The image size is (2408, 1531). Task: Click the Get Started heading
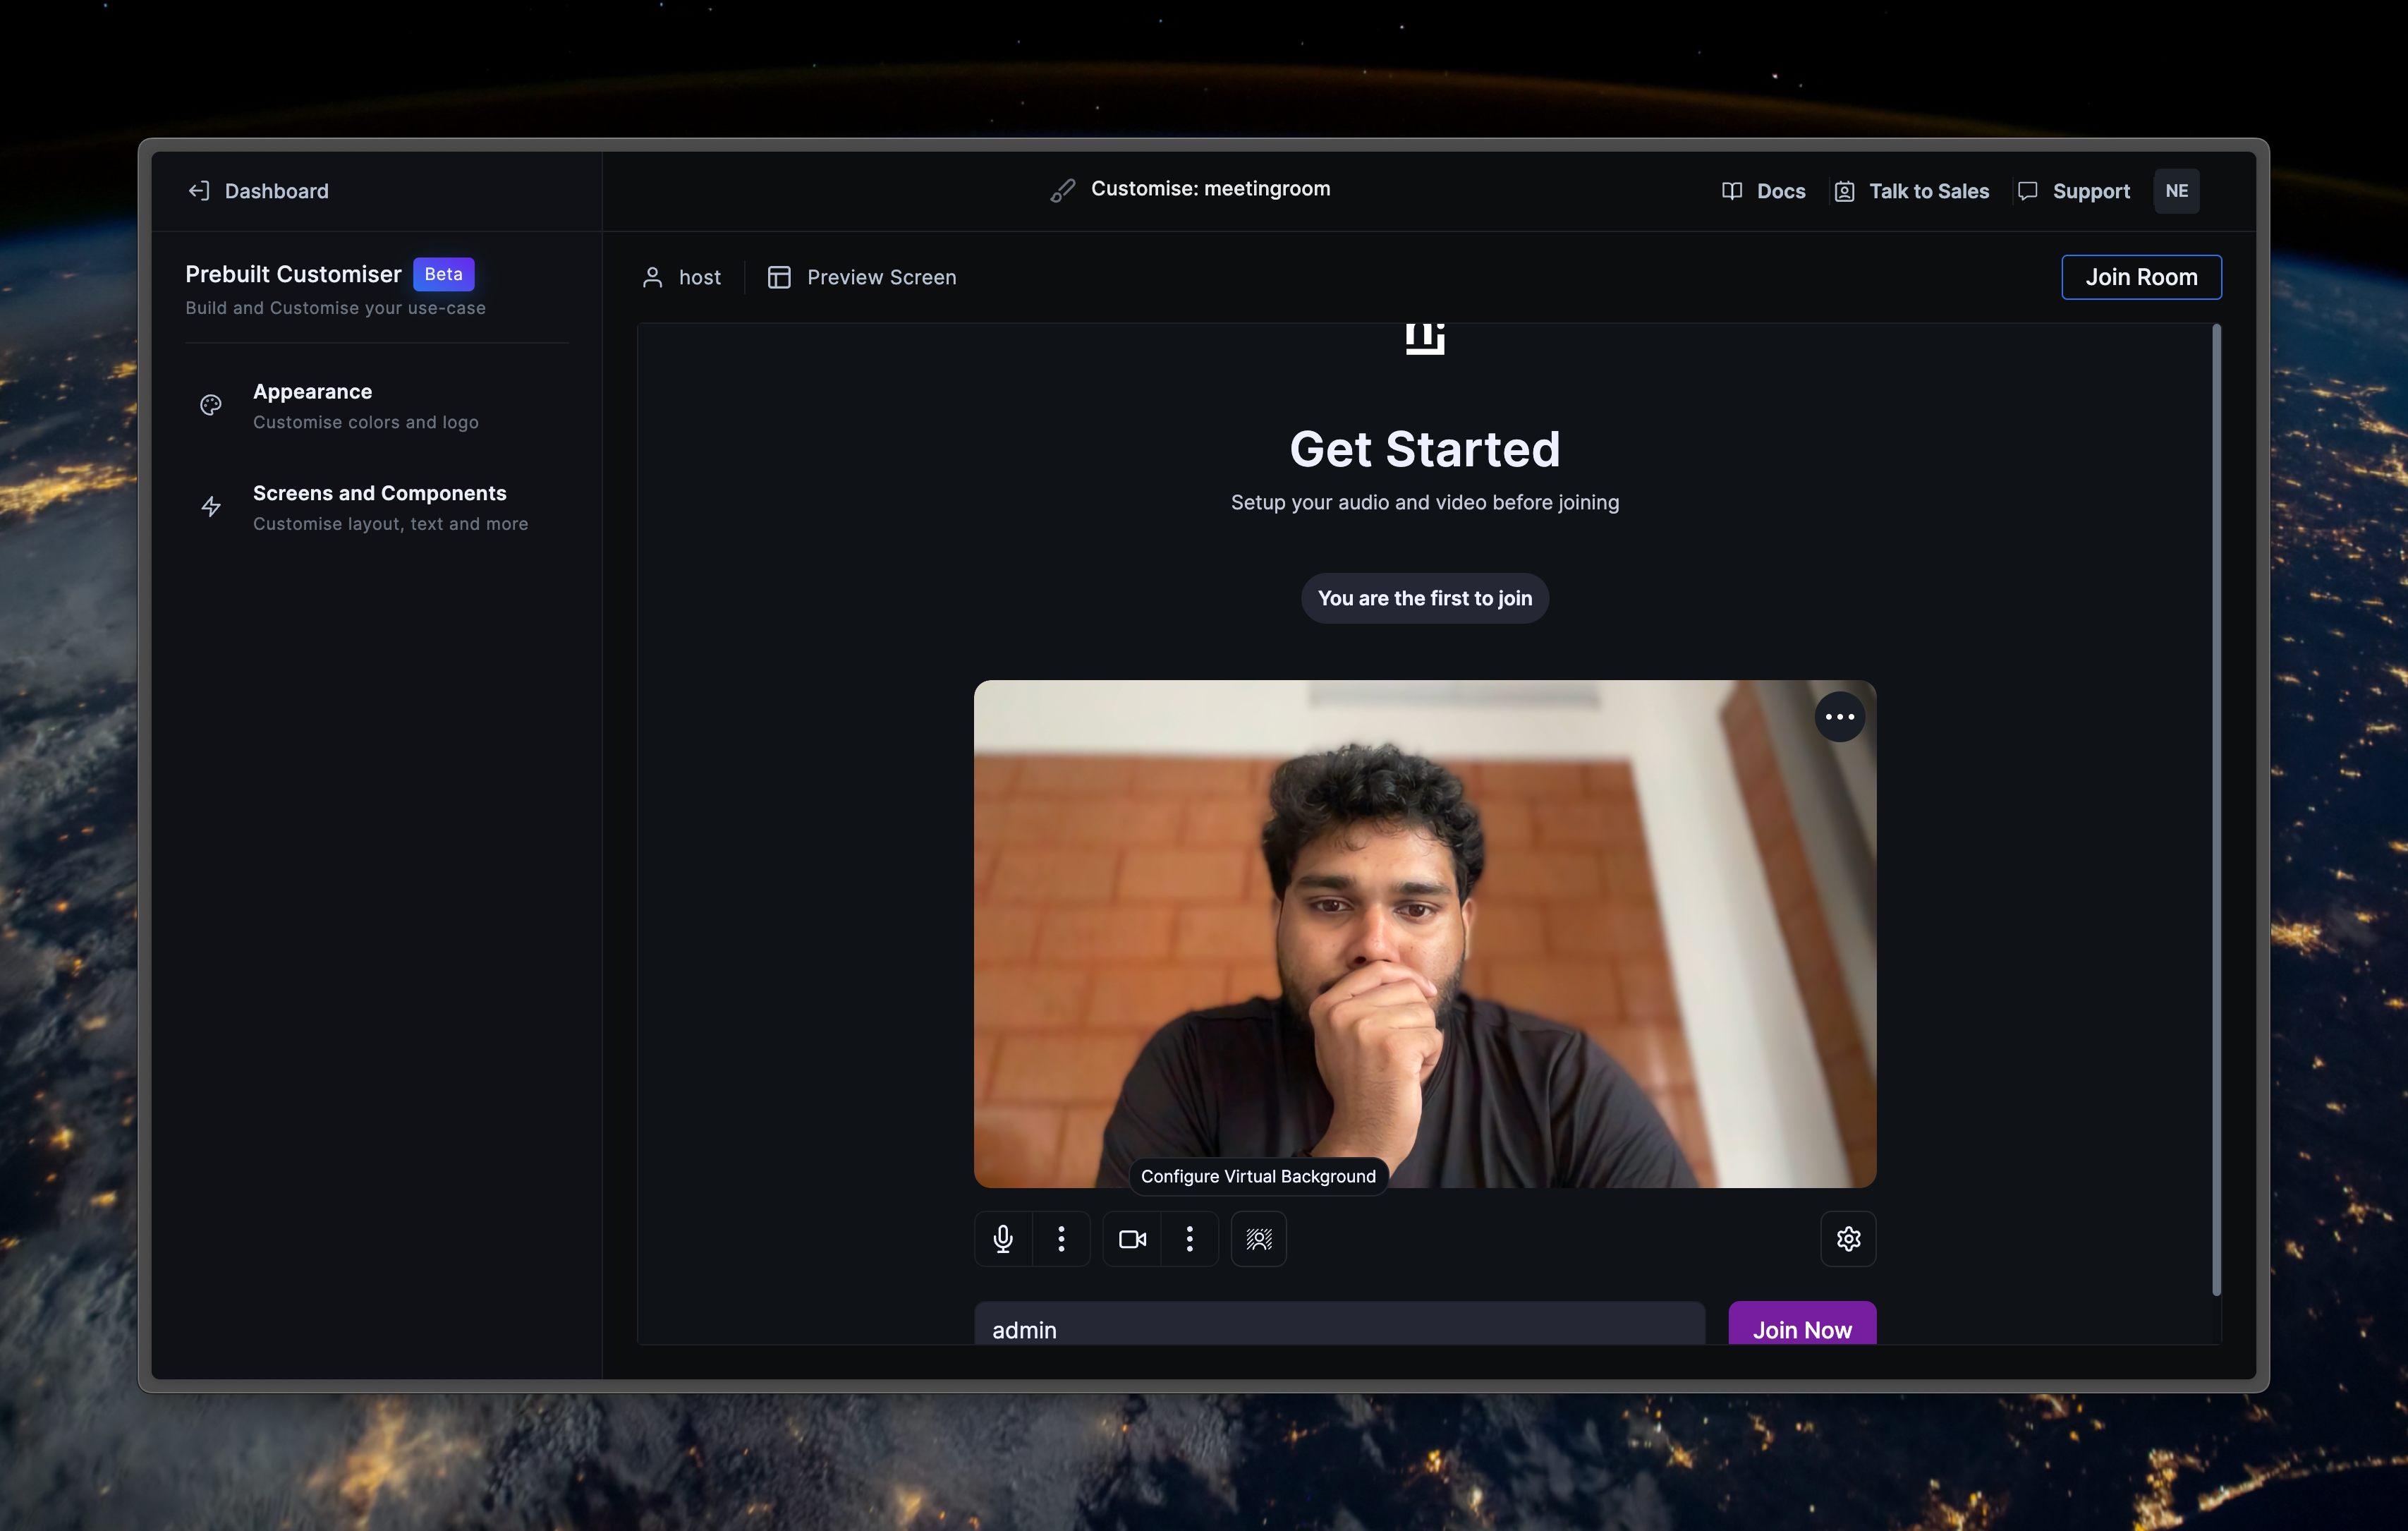(x=1424, y=449)
